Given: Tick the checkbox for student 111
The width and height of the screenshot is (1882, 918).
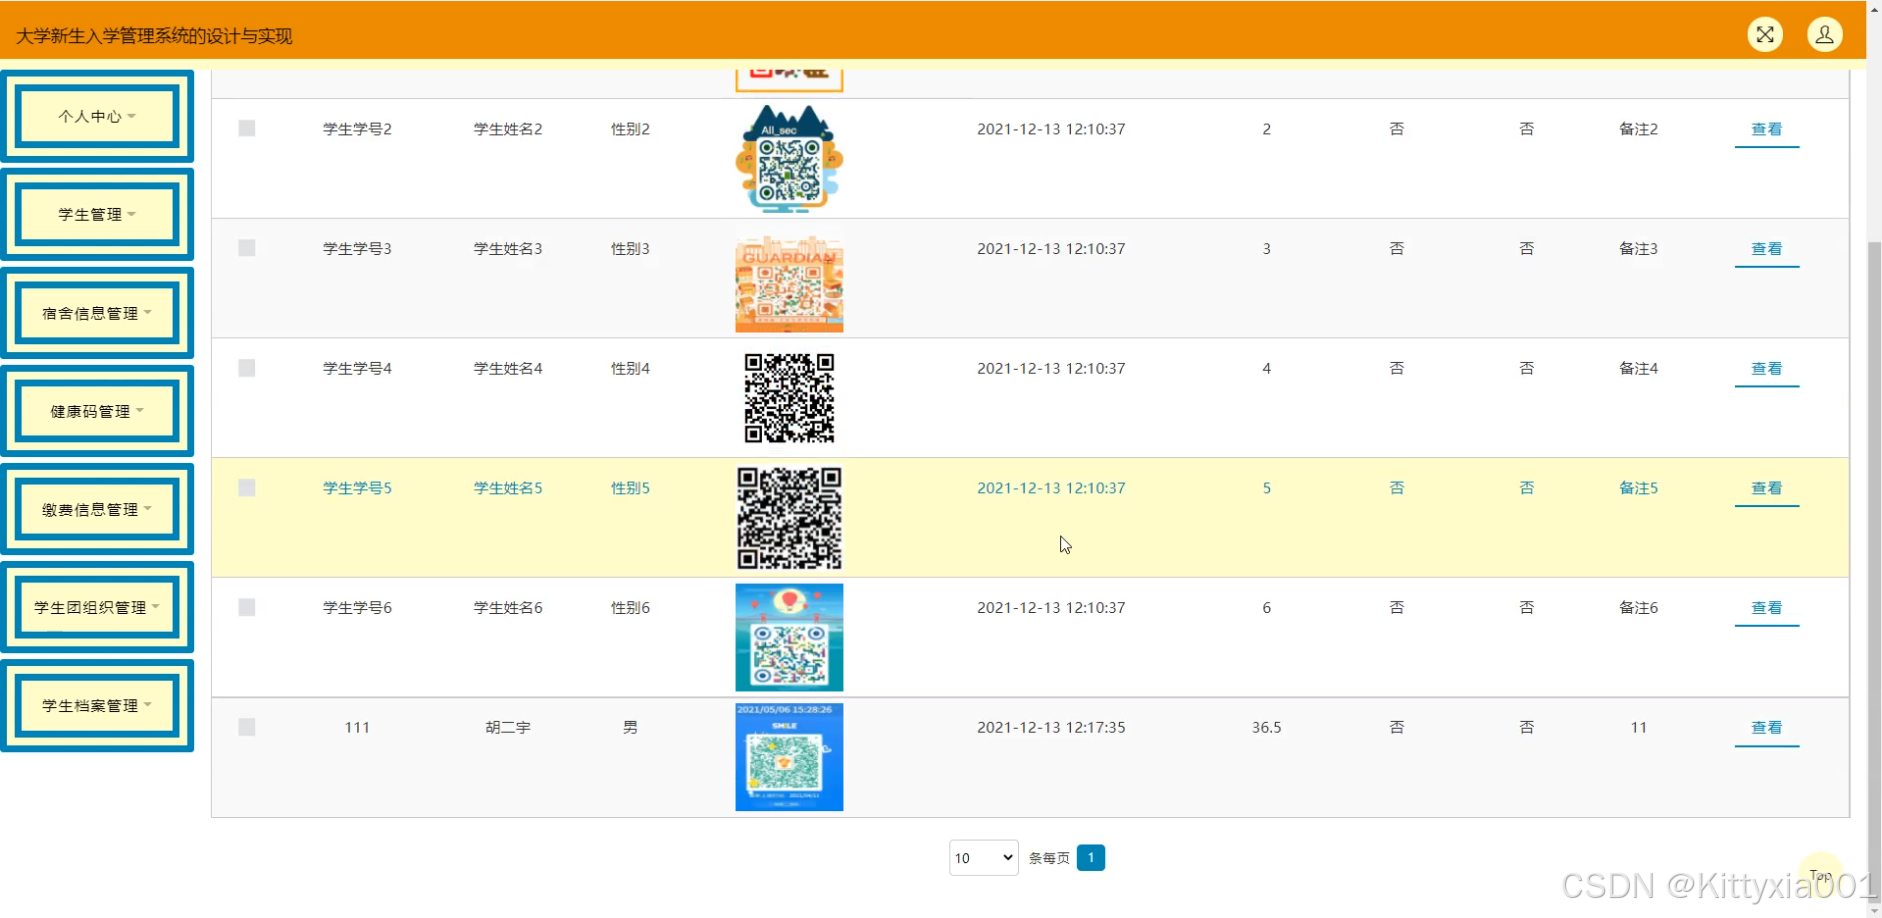Looking at the screenshot, I should [247, 727].
